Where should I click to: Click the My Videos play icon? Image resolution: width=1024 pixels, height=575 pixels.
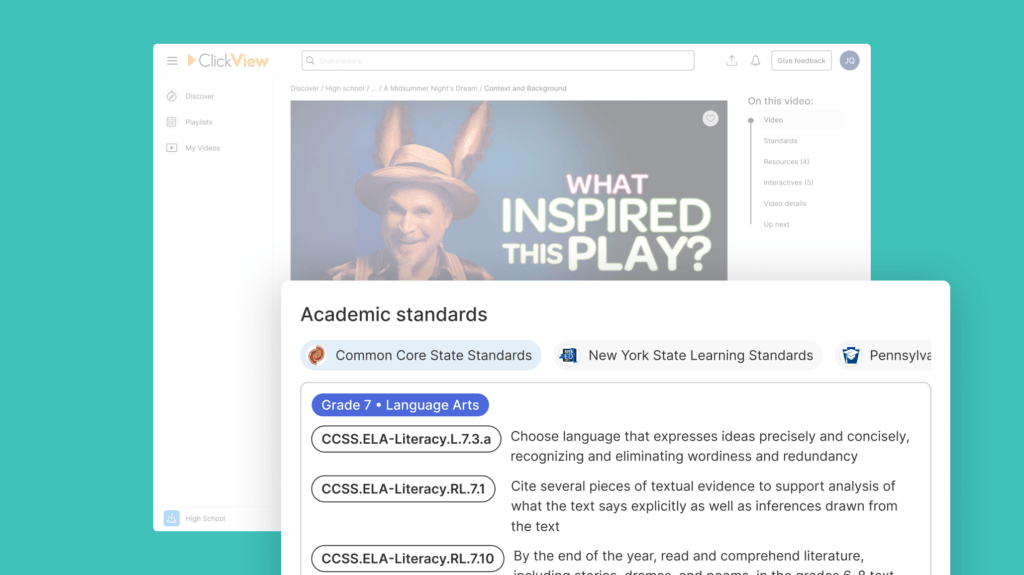[x=171, y=148]
